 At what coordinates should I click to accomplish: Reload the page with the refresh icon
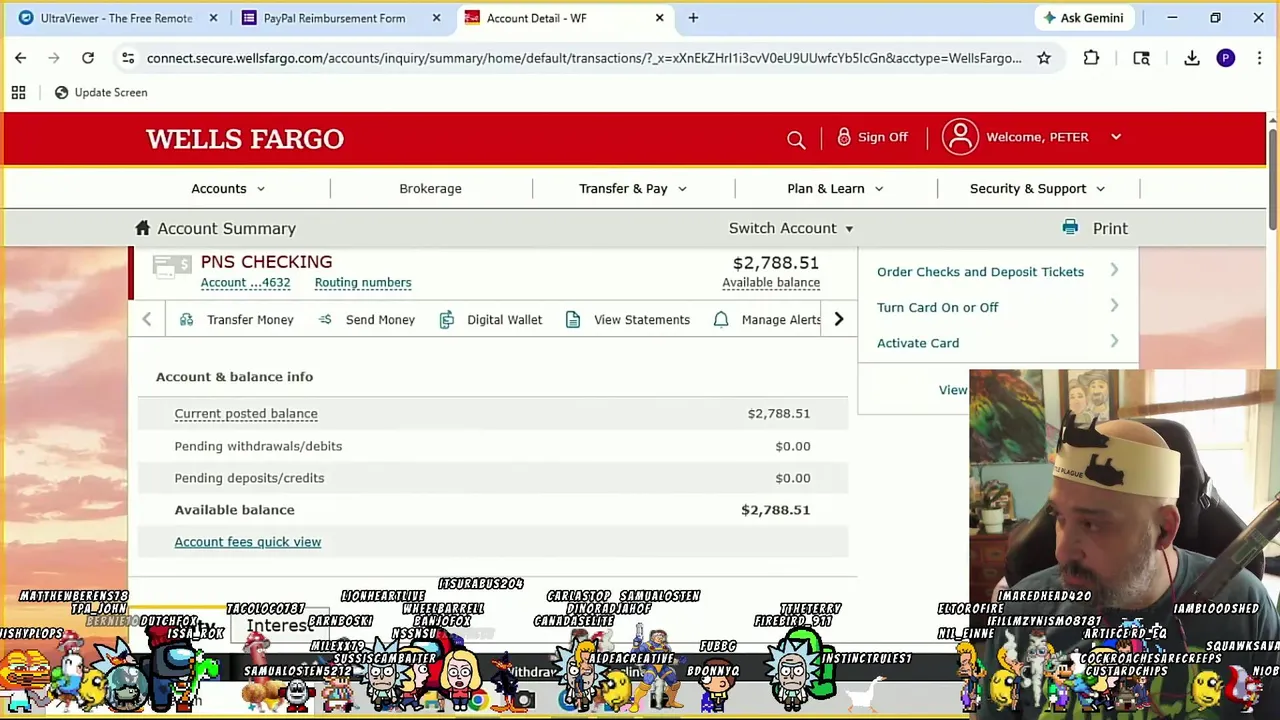(88, 58)
